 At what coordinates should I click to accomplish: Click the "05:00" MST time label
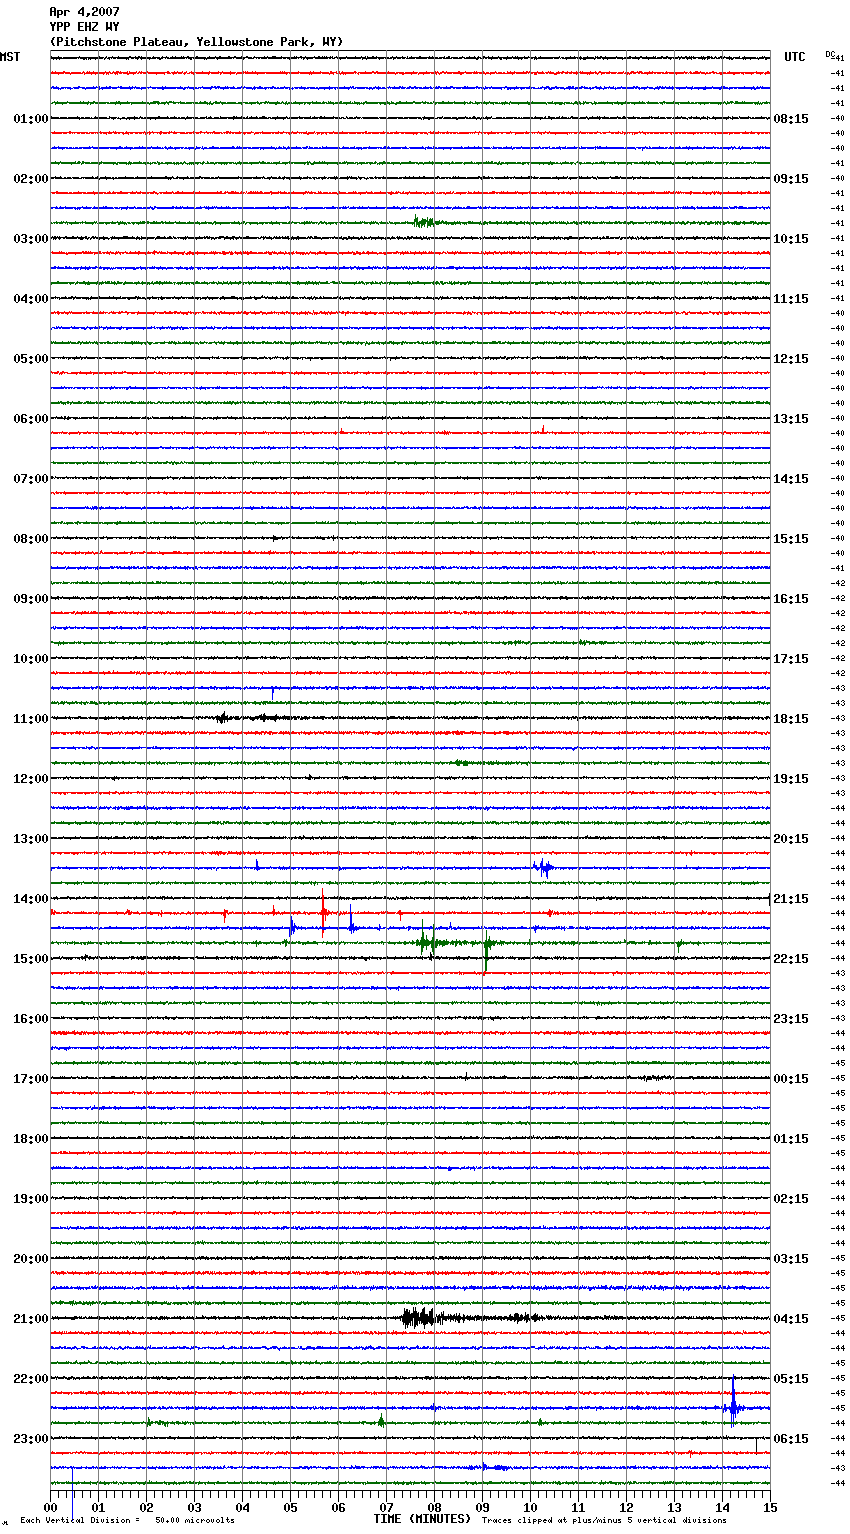(x=31, y=359)
